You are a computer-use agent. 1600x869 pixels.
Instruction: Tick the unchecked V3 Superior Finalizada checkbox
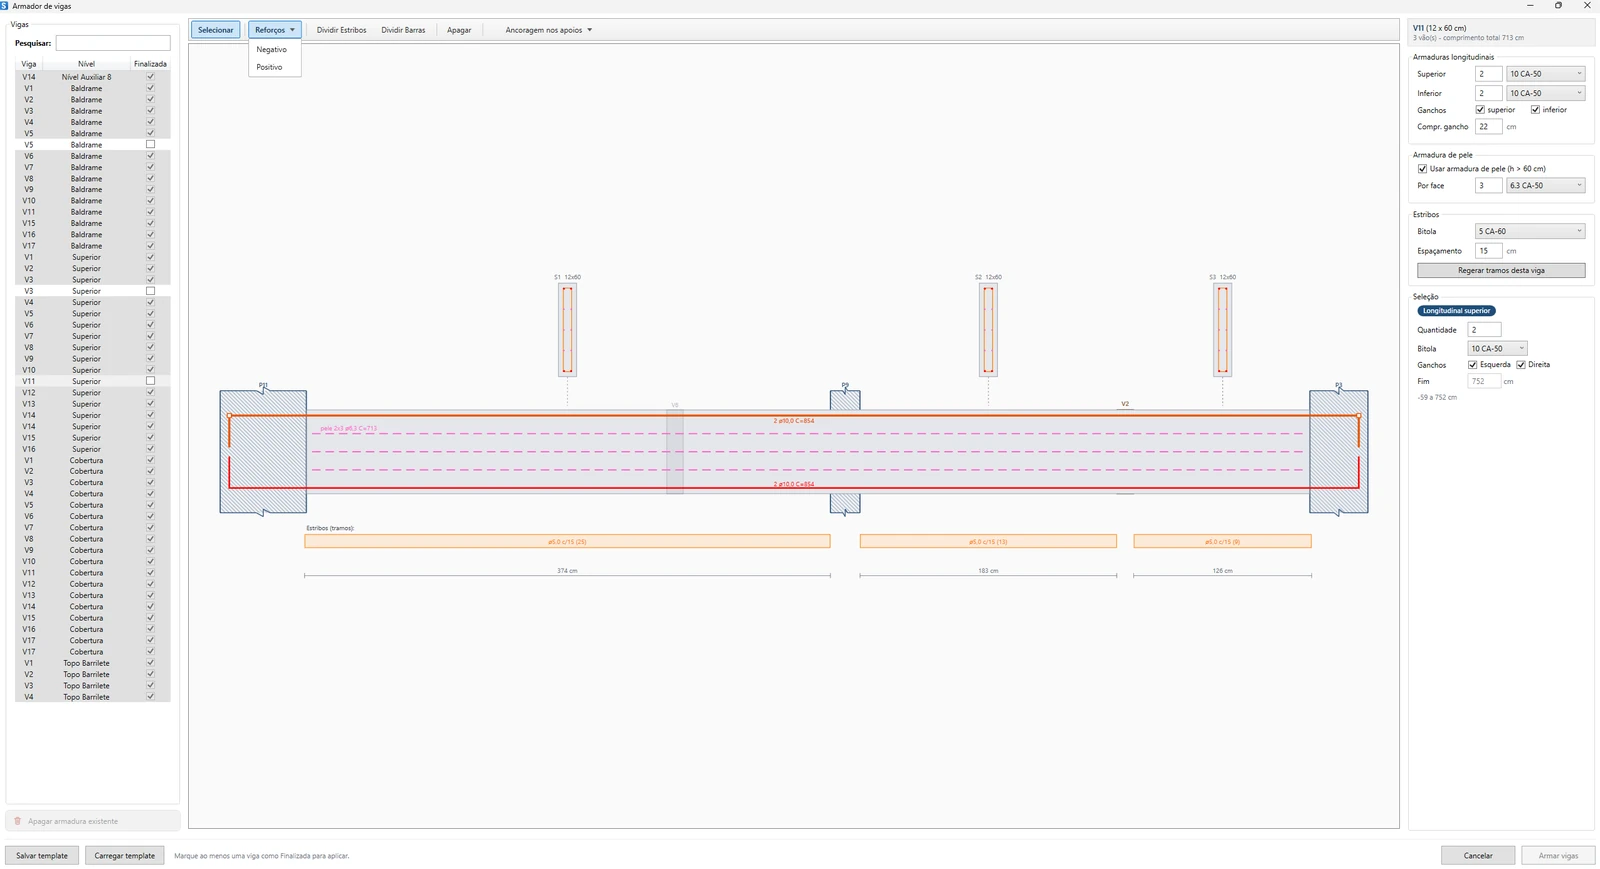tap(150, 291)
